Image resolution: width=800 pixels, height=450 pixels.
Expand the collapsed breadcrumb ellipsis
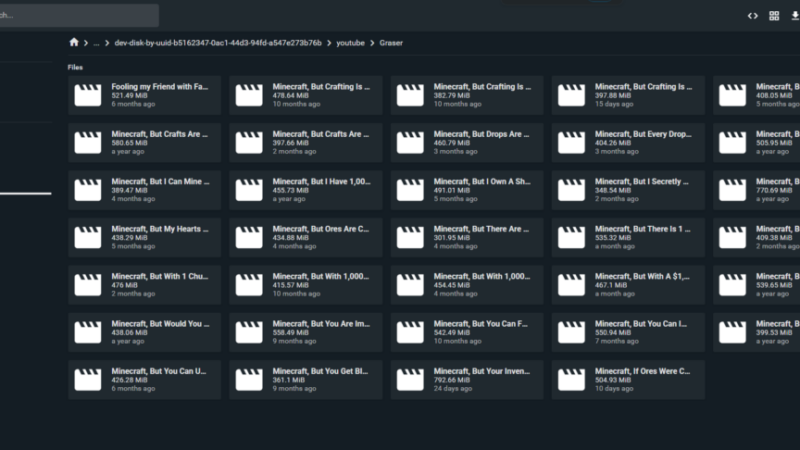pyautogui.click(x=96, y=43)
